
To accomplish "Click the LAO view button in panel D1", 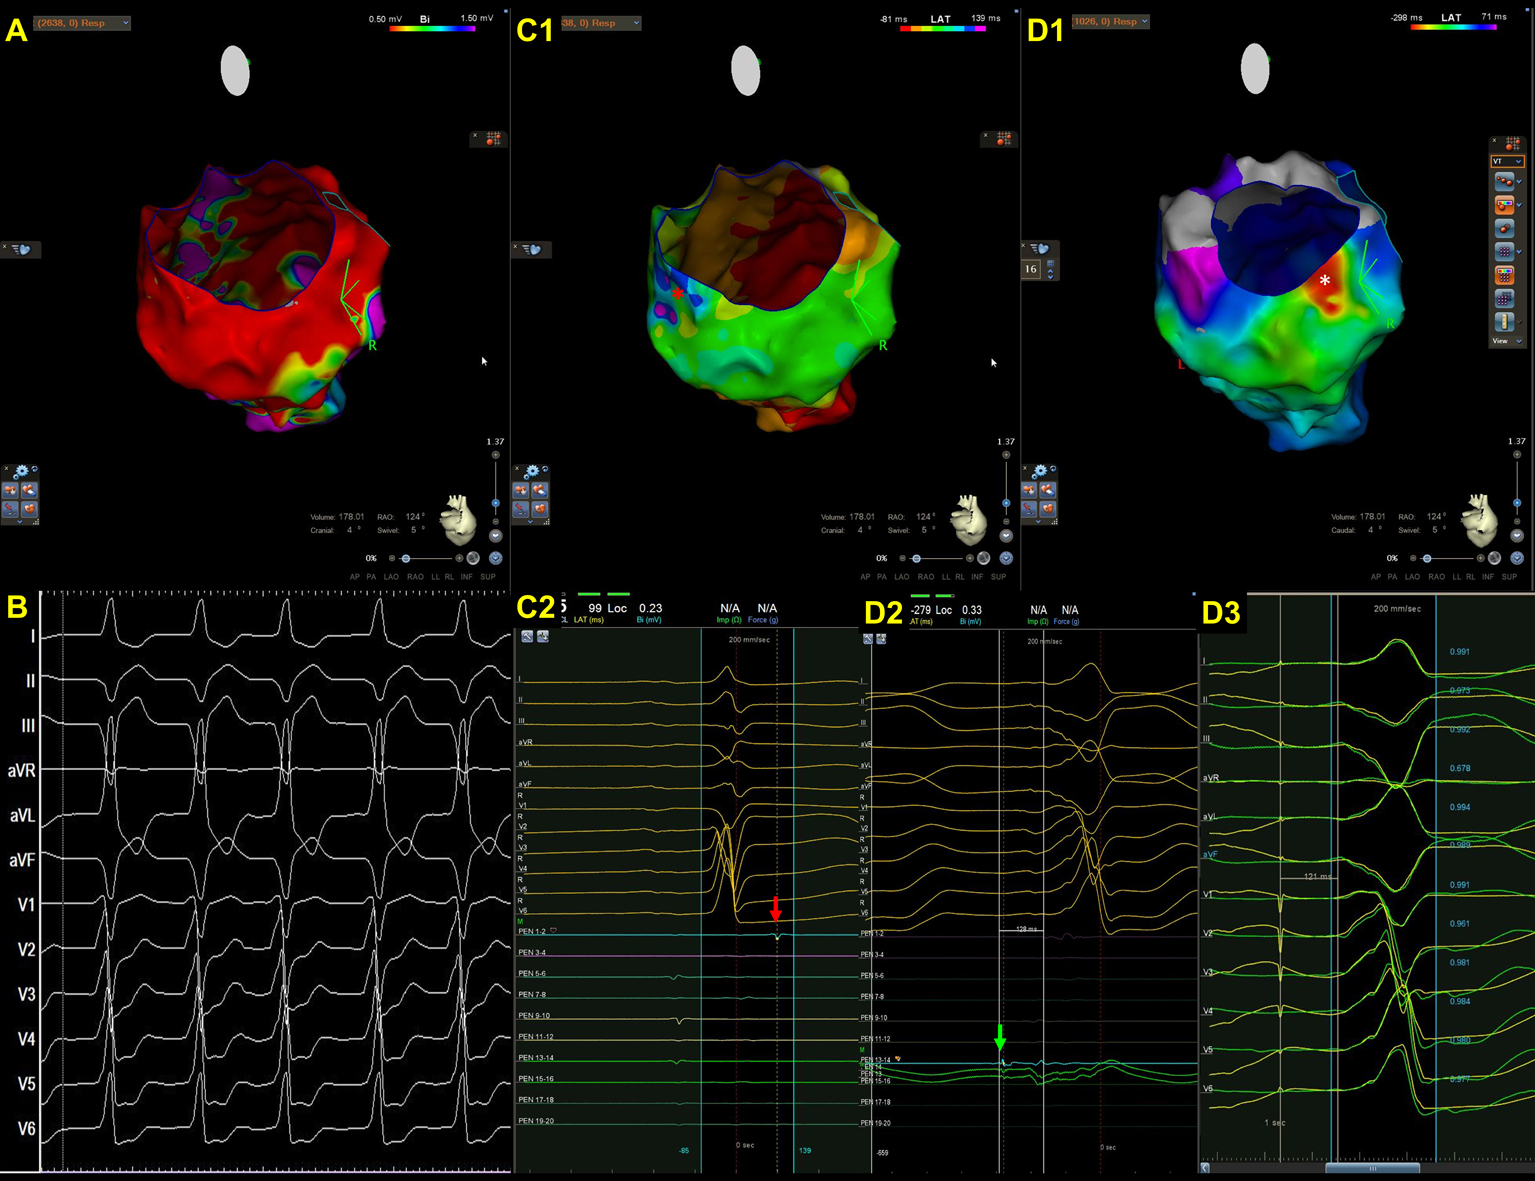I will pos(1412,577).
